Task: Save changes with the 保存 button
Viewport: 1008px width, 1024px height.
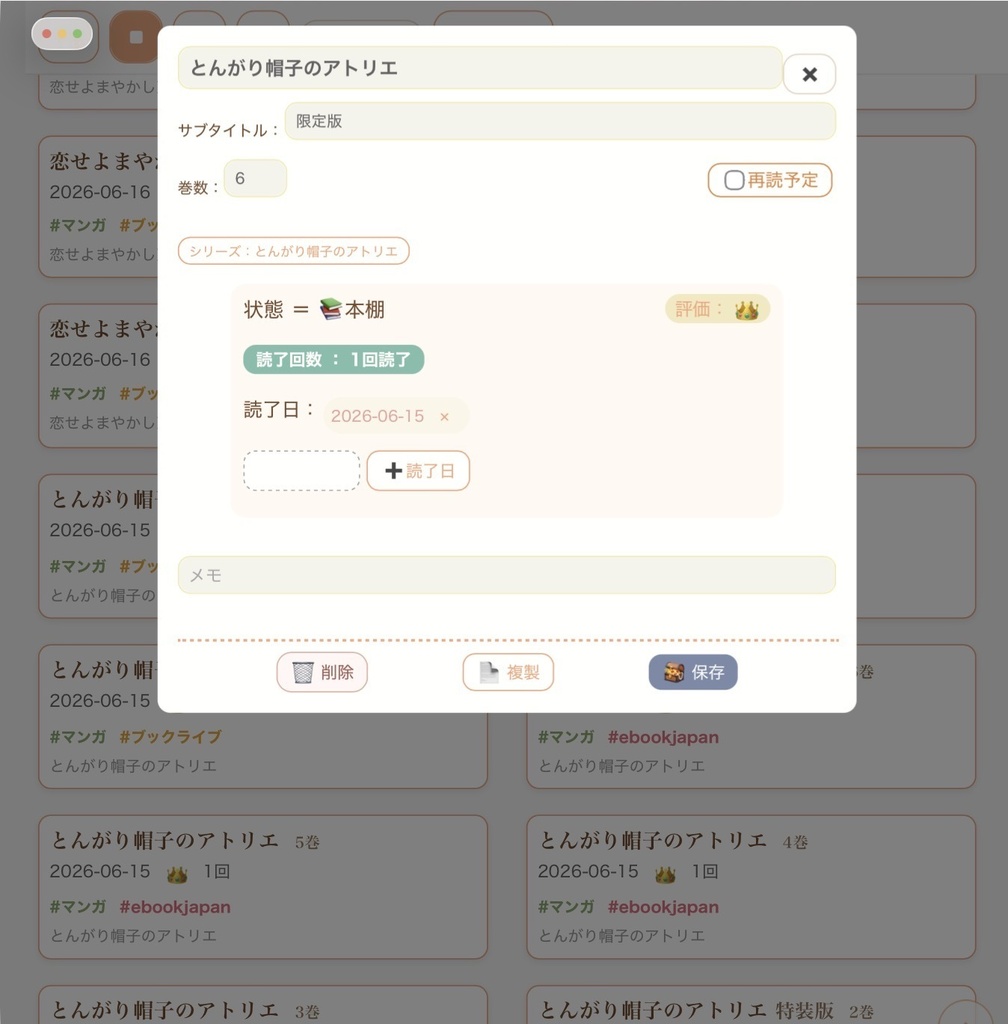Action: tap(693, 672)
